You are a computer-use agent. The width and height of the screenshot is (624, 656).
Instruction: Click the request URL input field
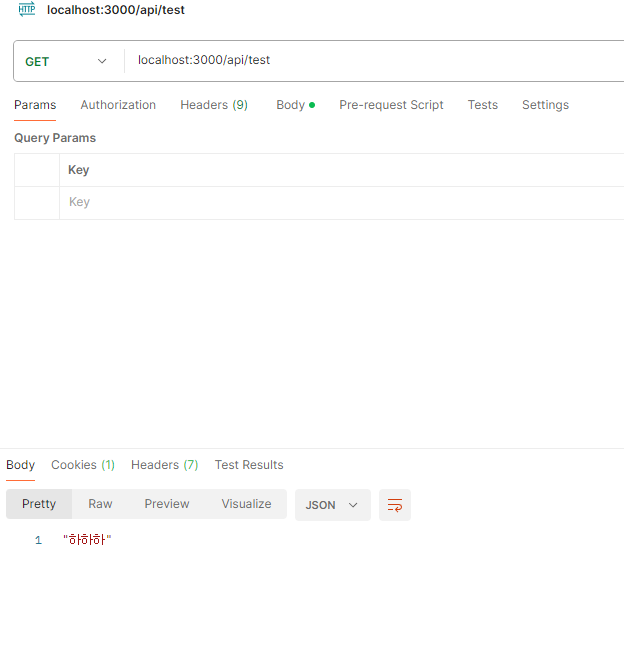[376, 60]
